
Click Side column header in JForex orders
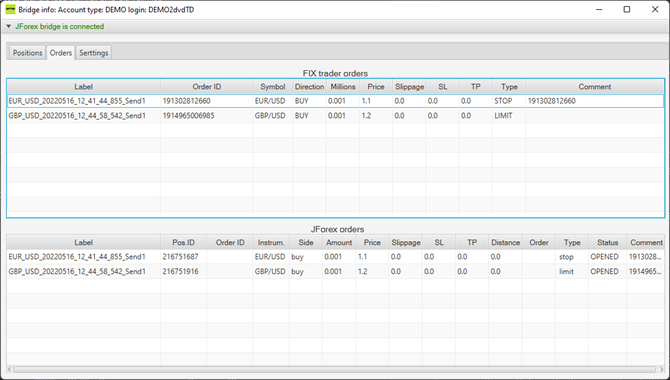[x=306, y=242]
